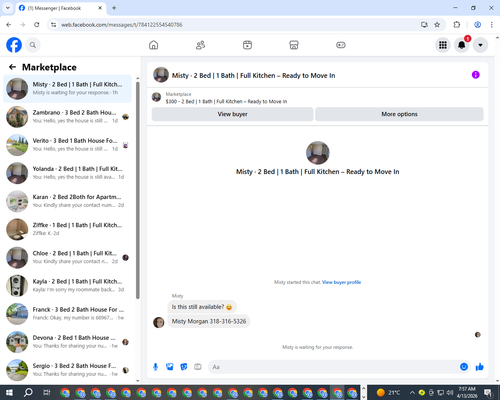Viewport: 500px width, 400px height.
Task: Open Windows taskbar search
Action: click(x=28, y=392)
